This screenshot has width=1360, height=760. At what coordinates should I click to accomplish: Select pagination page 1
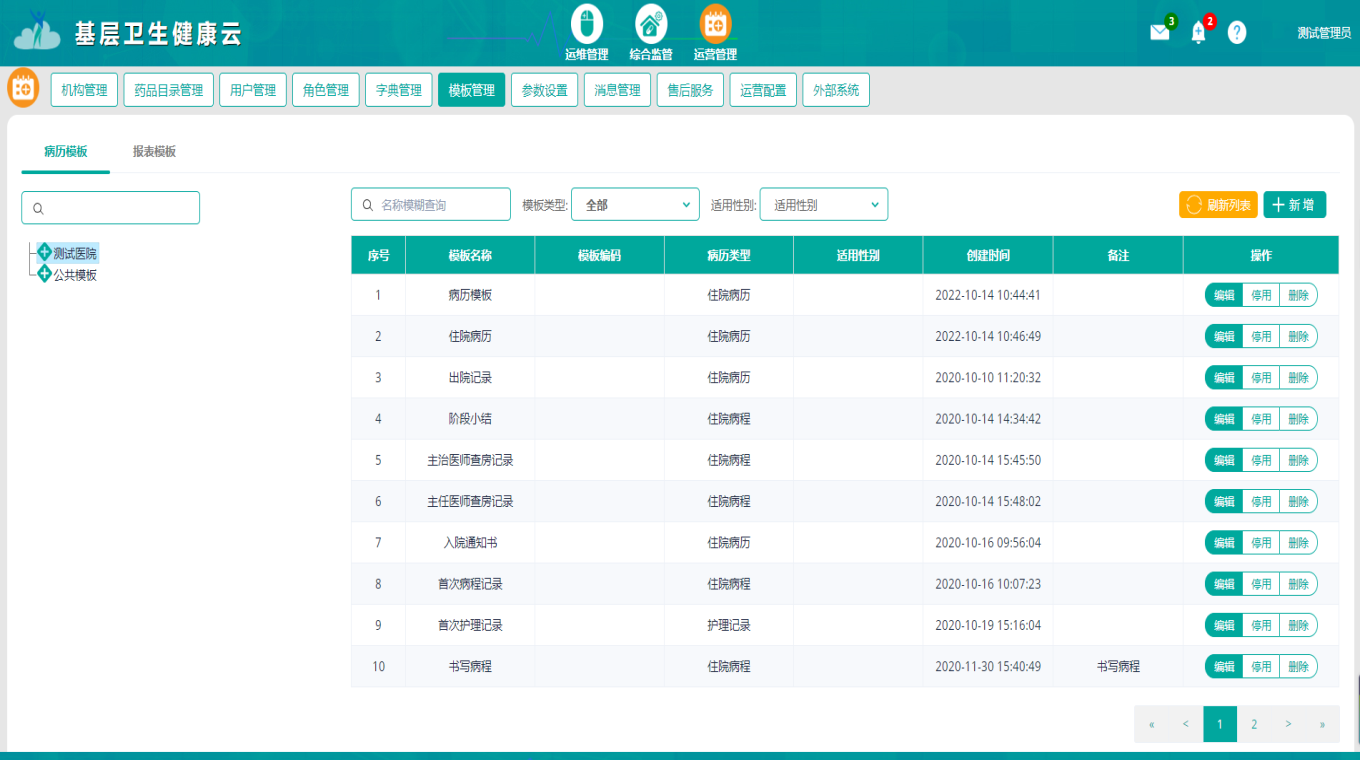pyautogui.click(x=1220, y=724)
